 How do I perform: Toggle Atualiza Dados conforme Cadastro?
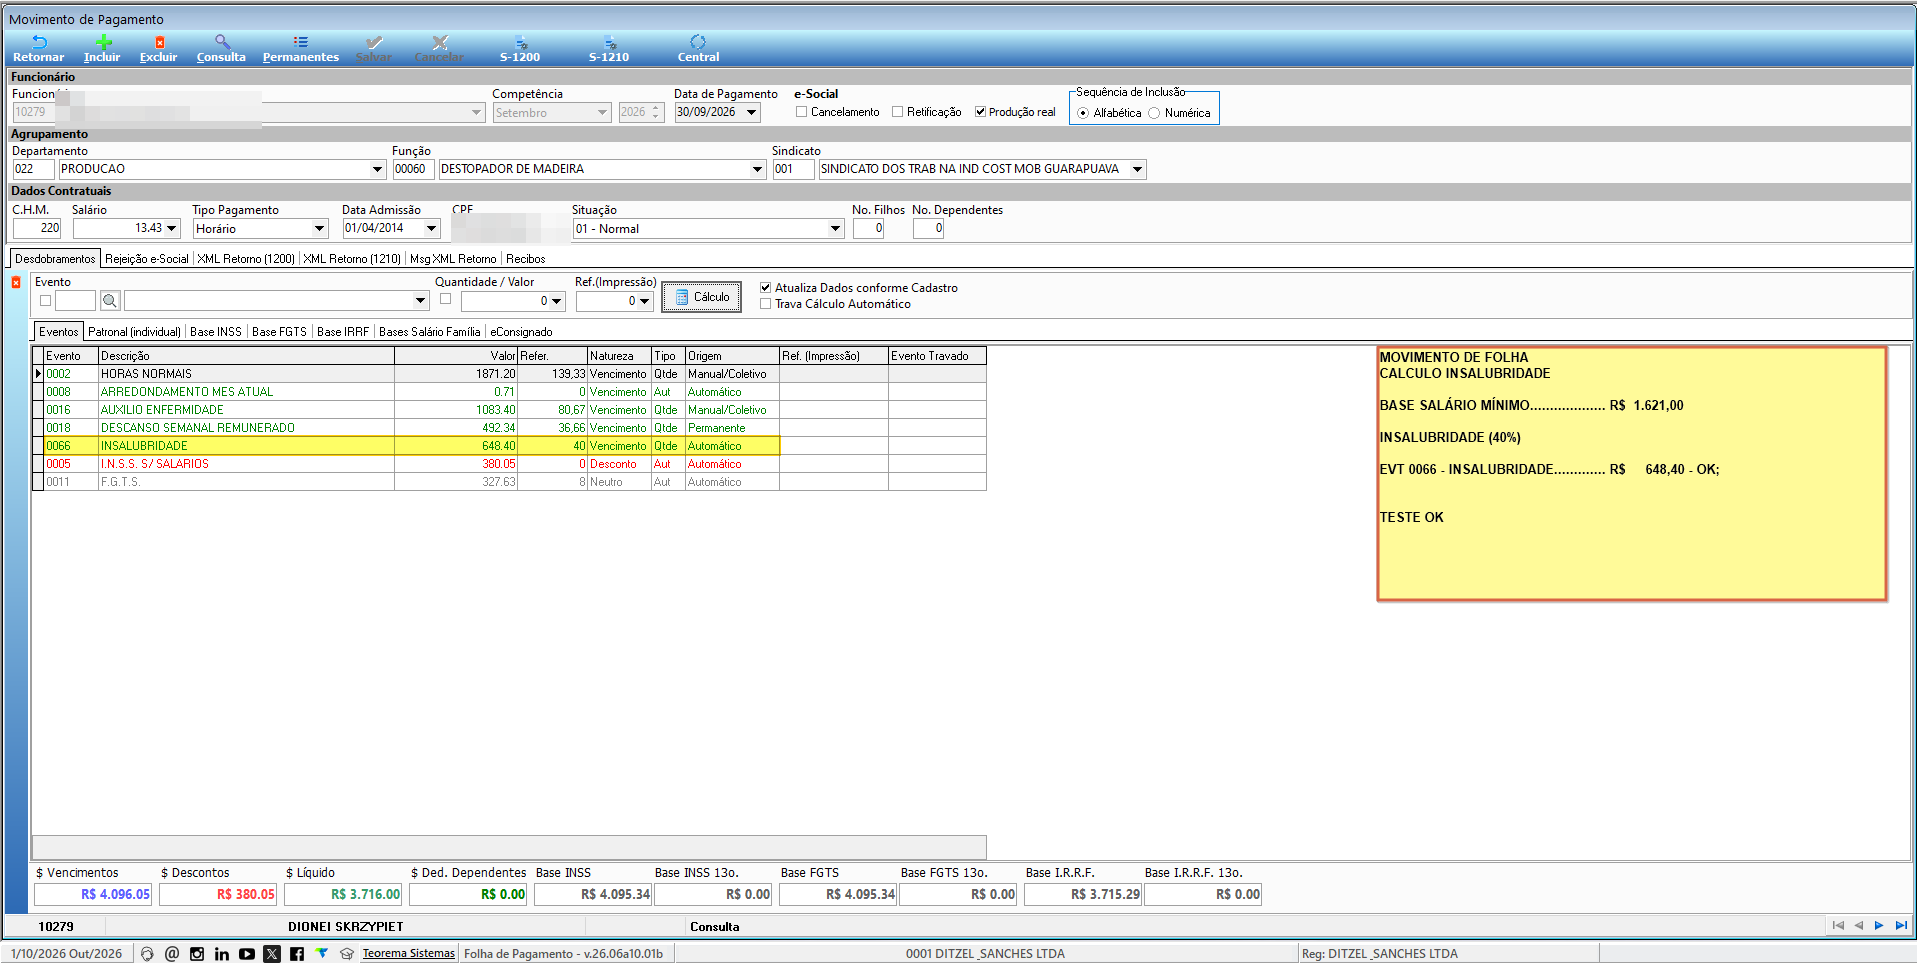pos(766,288)
